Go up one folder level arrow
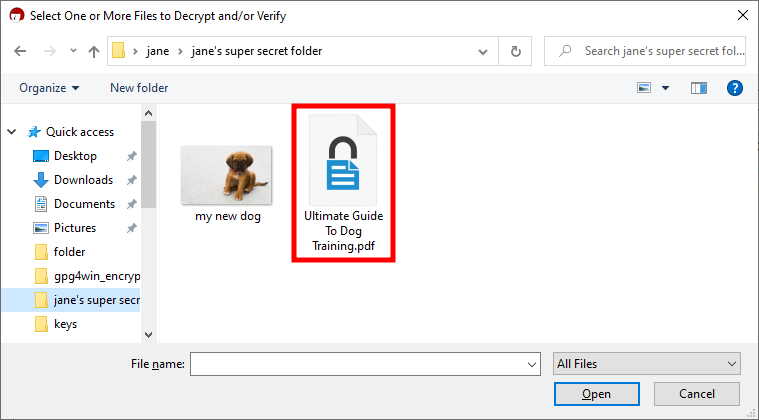Image resolution: width=759 pixels, height=420 pixels. tap(93, 51)
